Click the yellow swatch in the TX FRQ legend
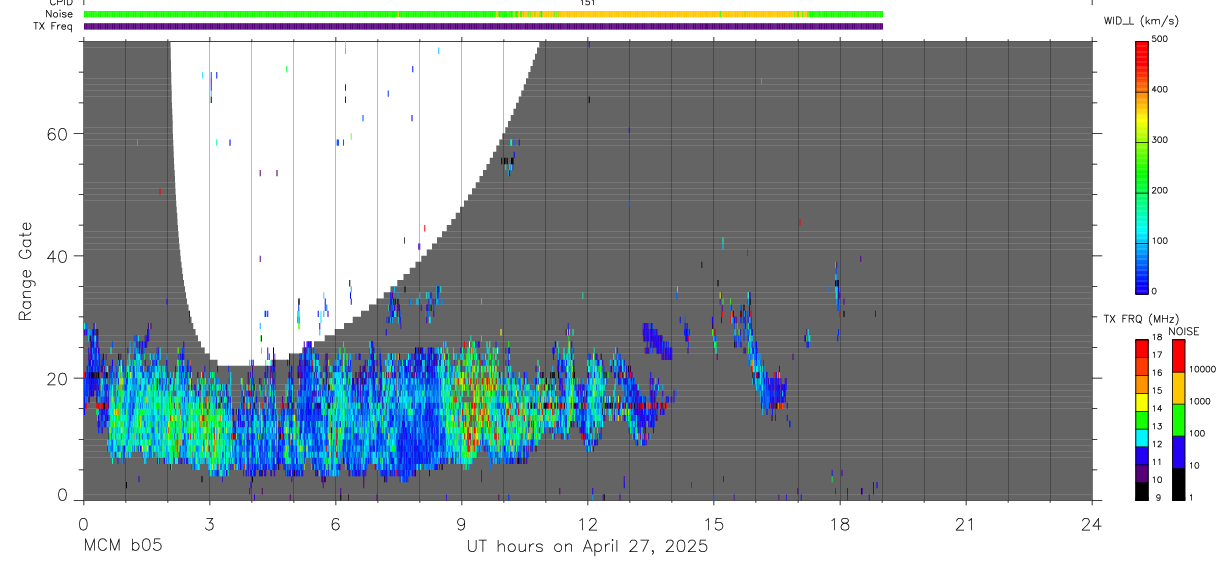The width and height of the screenshot is (1228, 567). click(x=1141, y=402)
